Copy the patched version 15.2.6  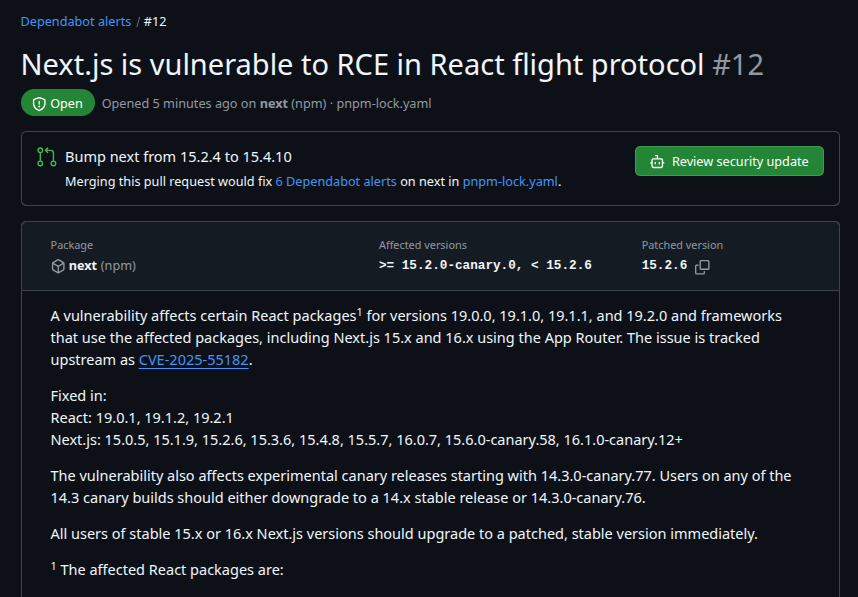point(702,266)
